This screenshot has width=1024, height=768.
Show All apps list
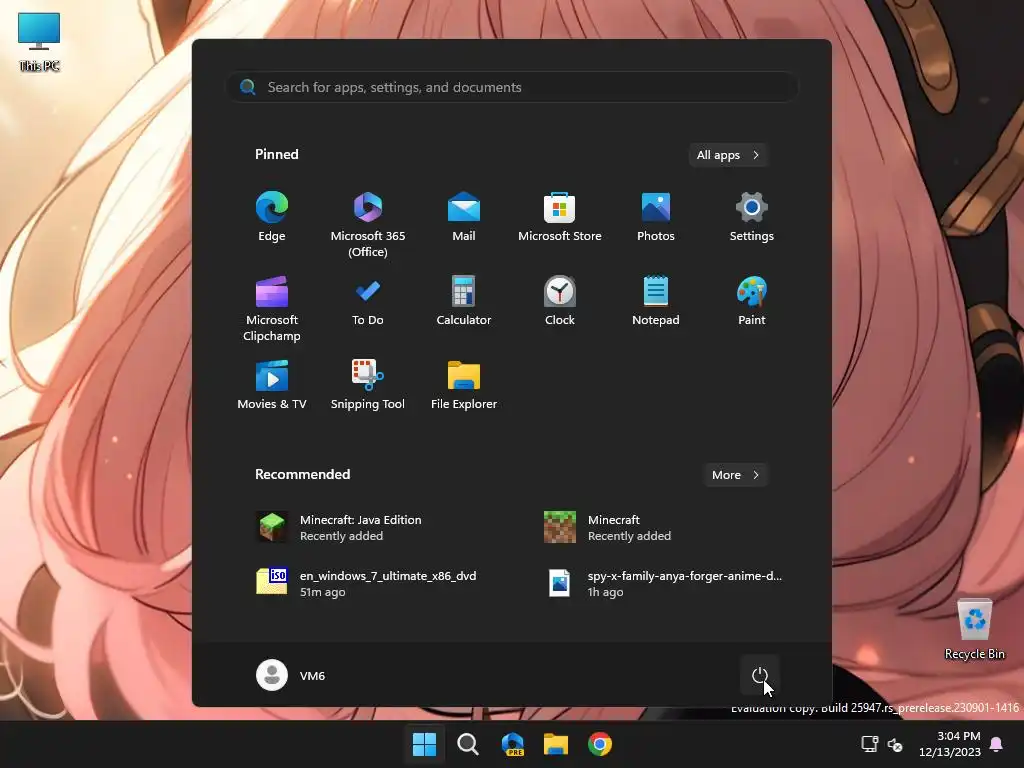(728, 155)
